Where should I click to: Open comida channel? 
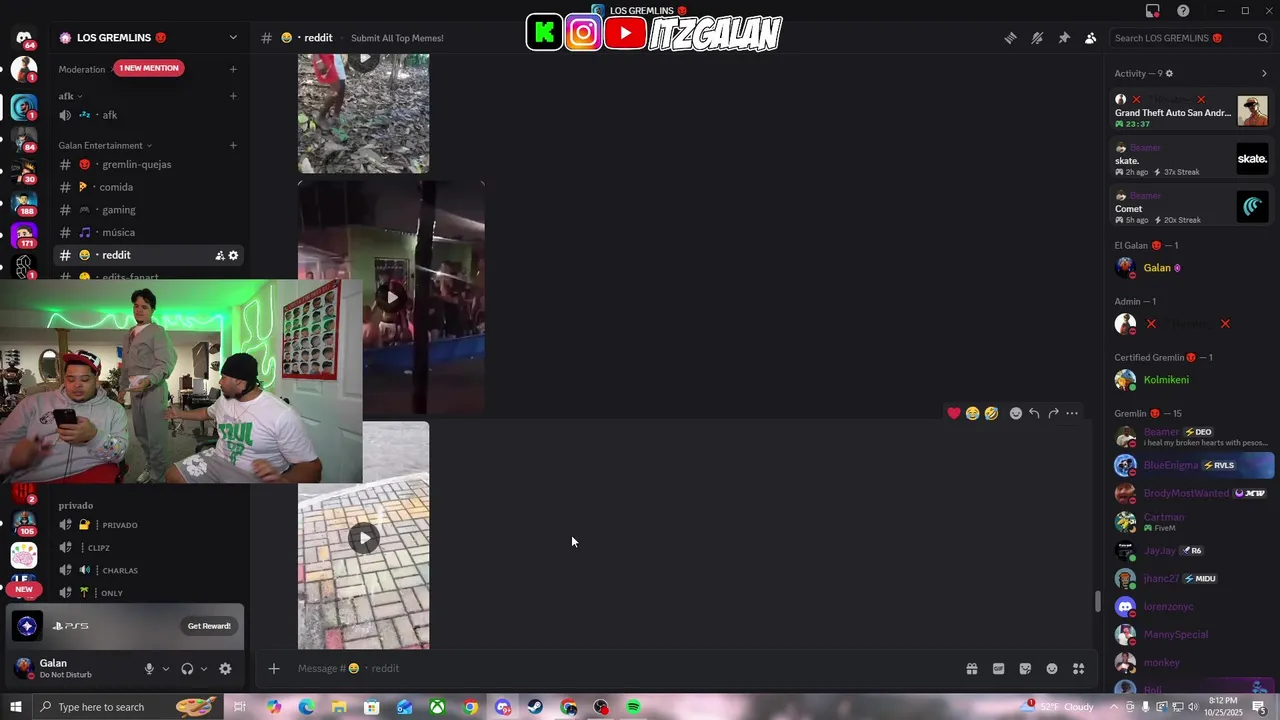pos(148,187)
